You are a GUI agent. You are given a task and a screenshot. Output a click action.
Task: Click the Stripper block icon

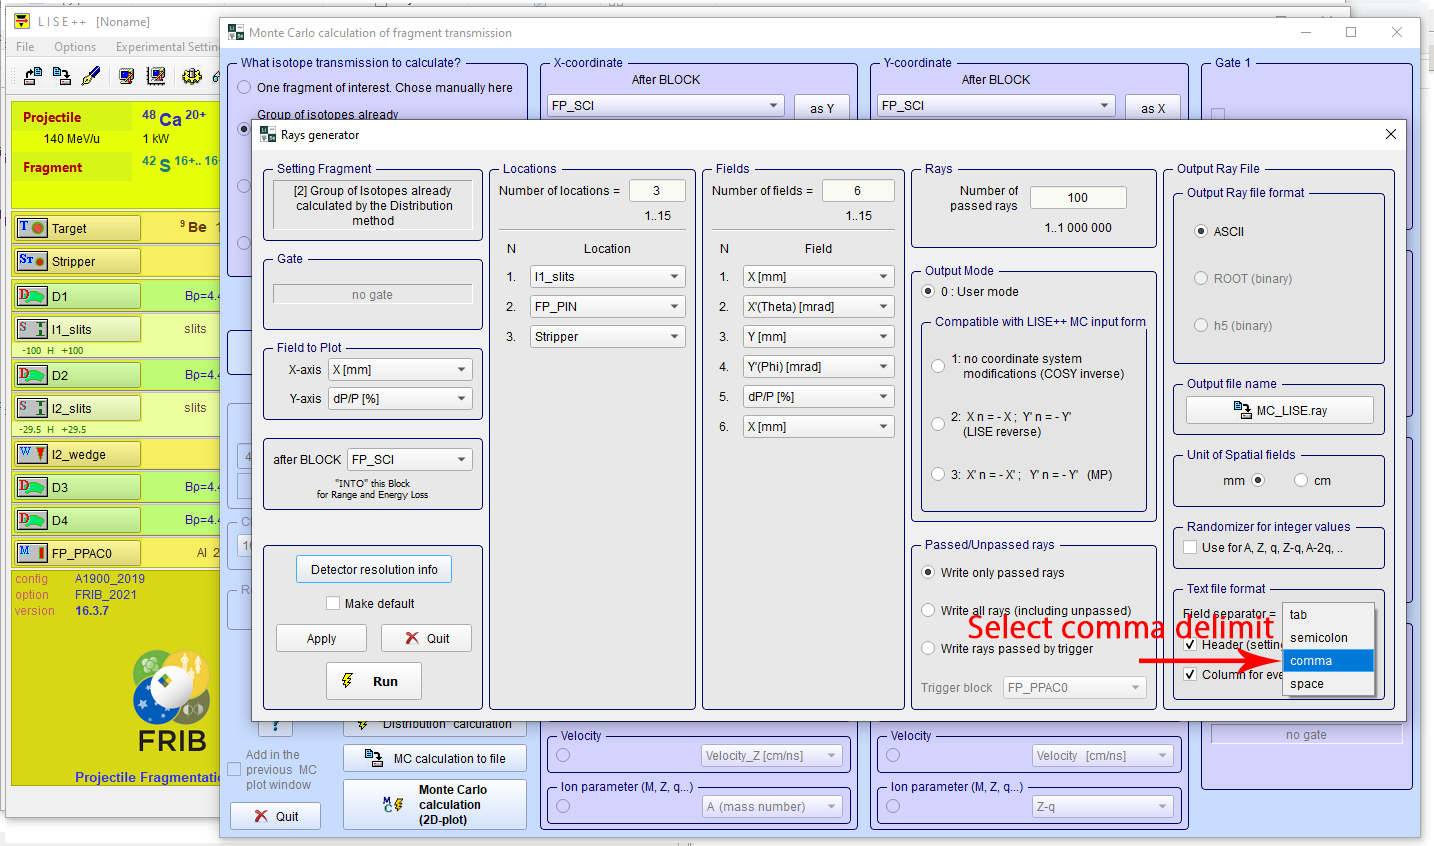[x=32, y=261]
